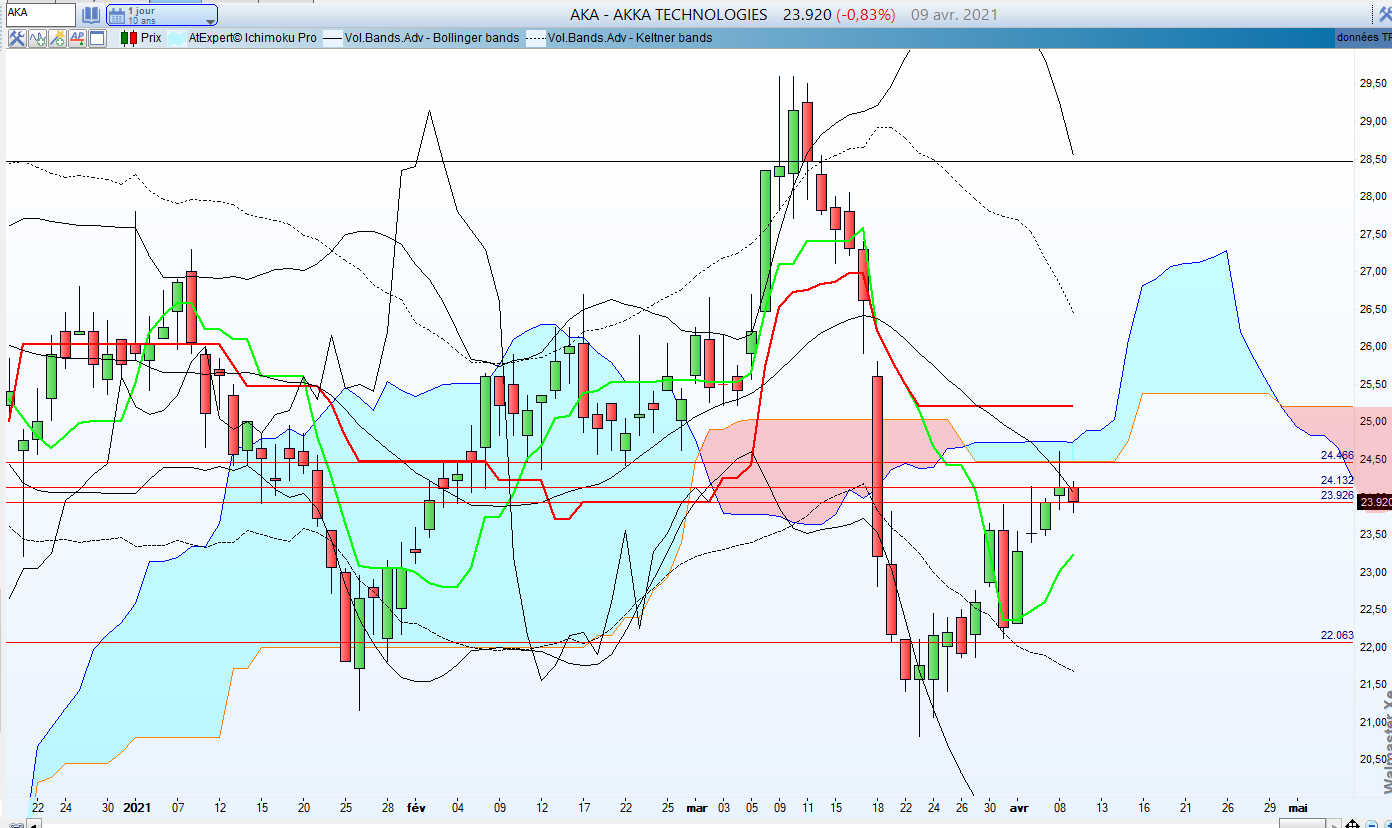
Task: Click the horizontal scrollbar thumb at bottom-right
Action: (1302, 823)
